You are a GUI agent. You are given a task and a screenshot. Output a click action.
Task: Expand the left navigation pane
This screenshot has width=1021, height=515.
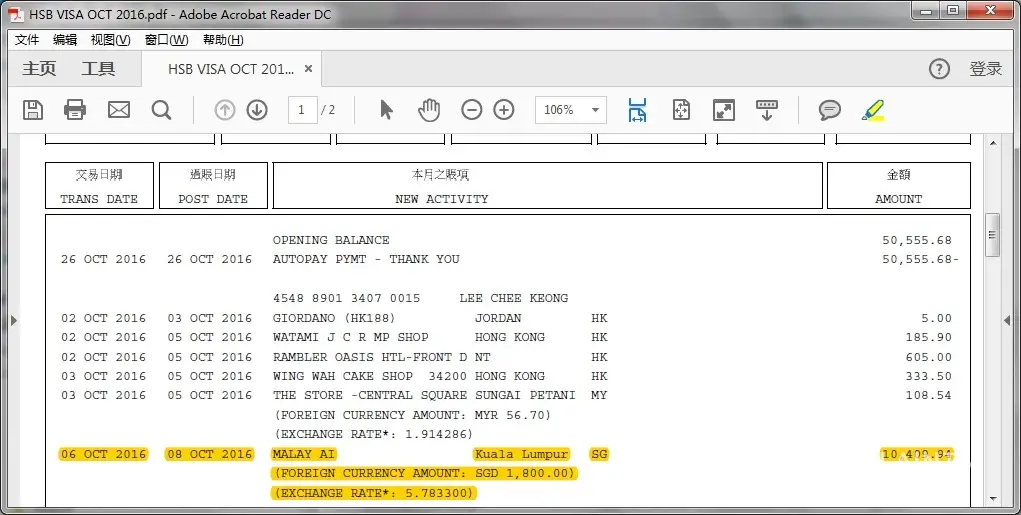[14, 320]
